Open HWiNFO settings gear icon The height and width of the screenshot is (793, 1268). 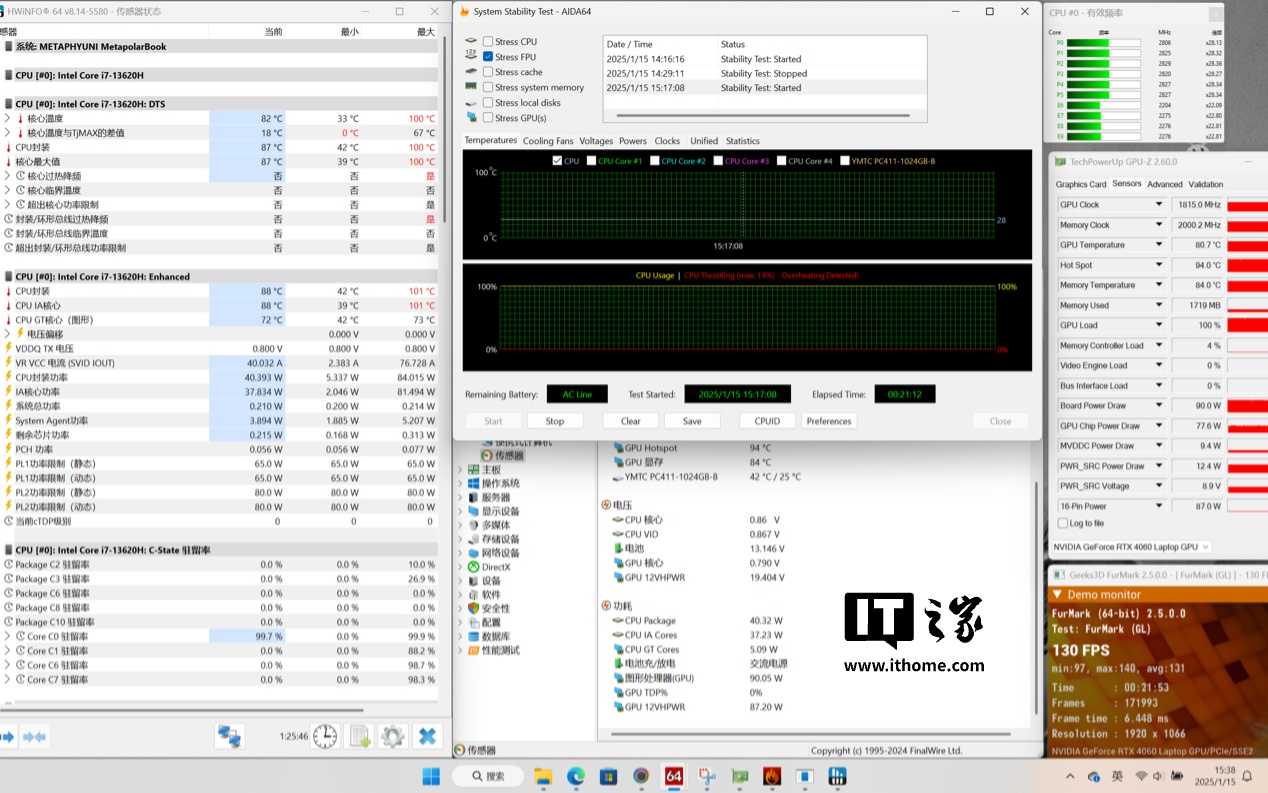click(x=392, y=737)
